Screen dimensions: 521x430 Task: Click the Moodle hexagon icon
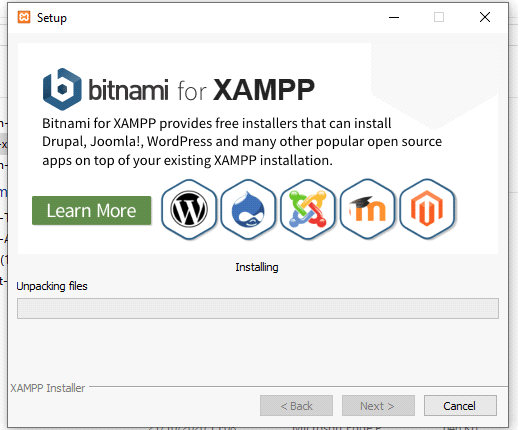(x=367, y=209)
